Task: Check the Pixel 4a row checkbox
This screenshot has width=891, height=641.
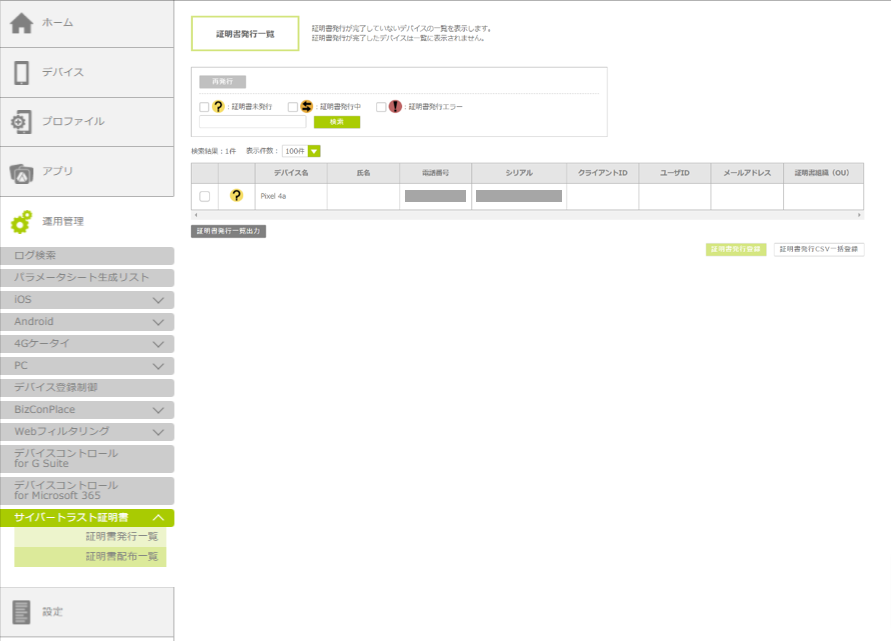Action: [204, 196]
